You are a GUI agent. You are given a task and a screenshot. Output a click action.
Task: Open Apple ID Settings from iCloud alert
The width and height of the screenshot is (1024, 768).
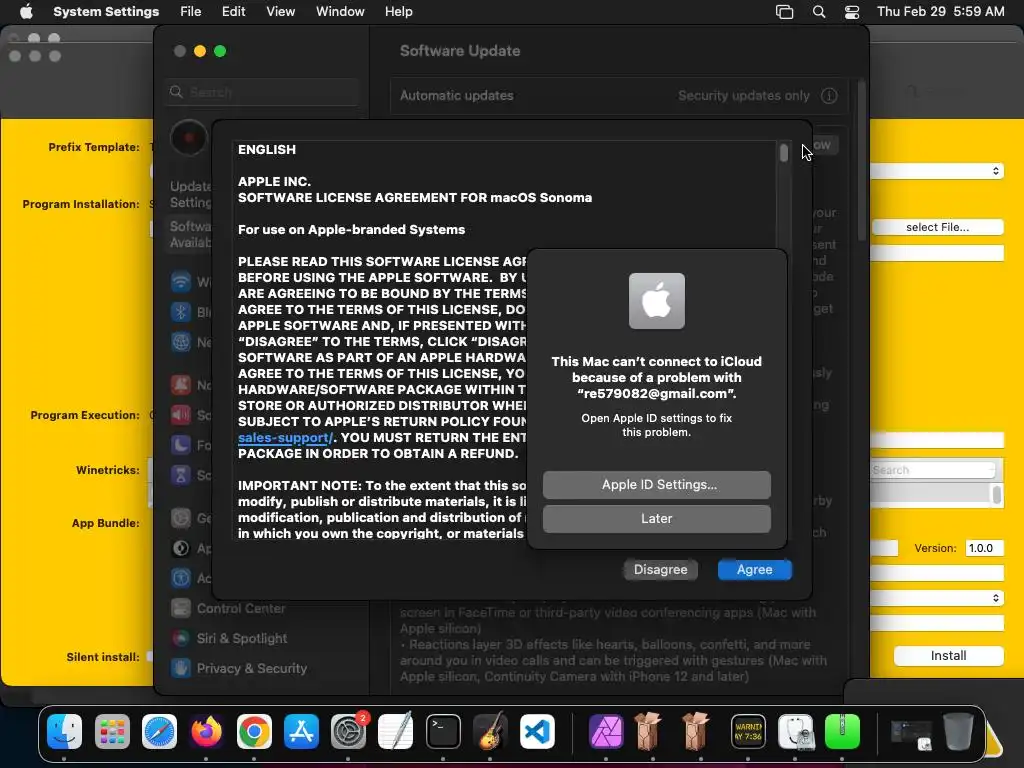point(656,485)
